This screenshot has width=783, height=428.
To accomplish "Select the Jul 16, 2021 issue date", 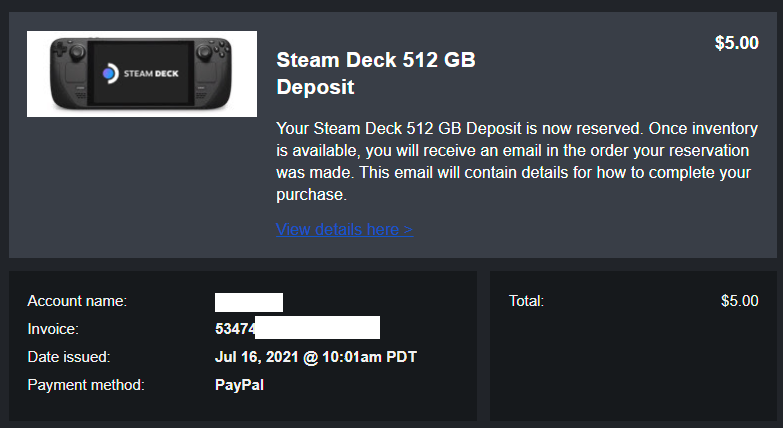I will 315,356.
